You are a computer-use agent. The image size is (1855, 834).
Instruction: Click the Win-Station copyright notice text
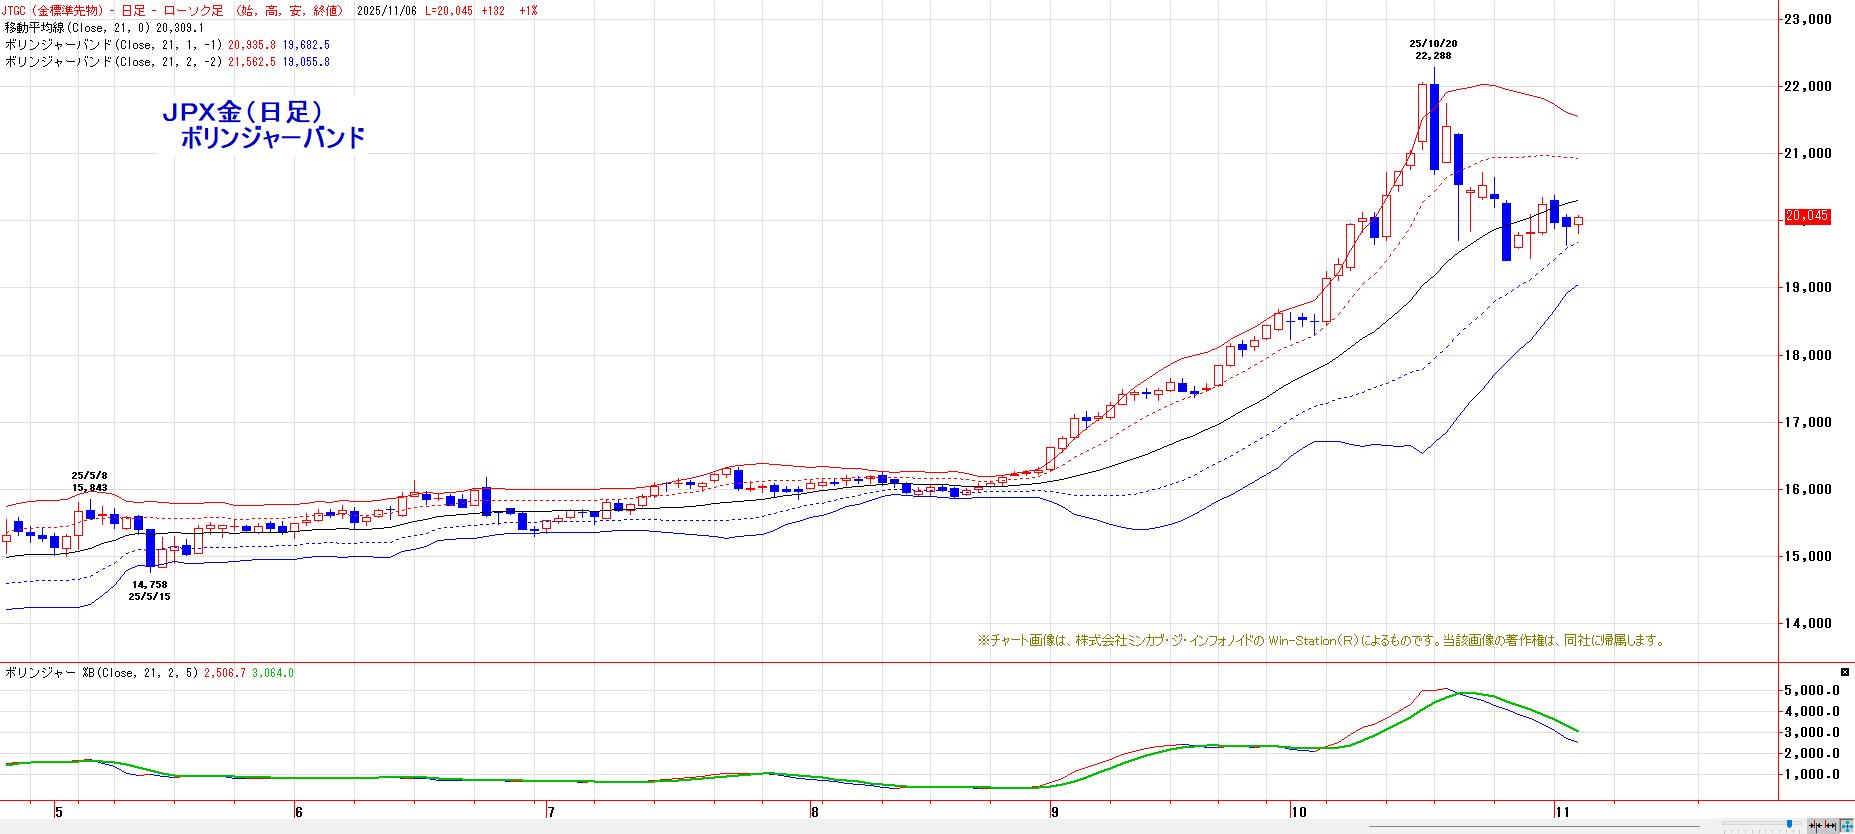(x=1321, y=640)
